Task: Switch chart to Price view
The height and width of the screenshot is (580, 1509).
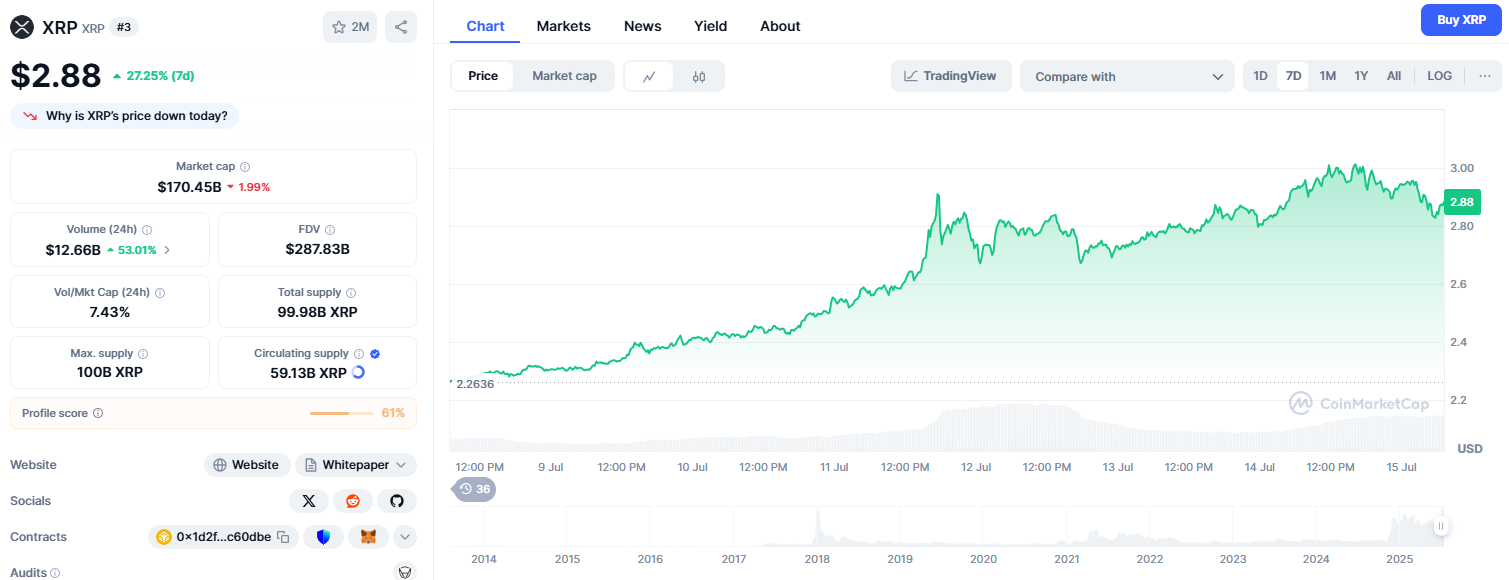Action: pyautogui.click(x=483, y=76)
